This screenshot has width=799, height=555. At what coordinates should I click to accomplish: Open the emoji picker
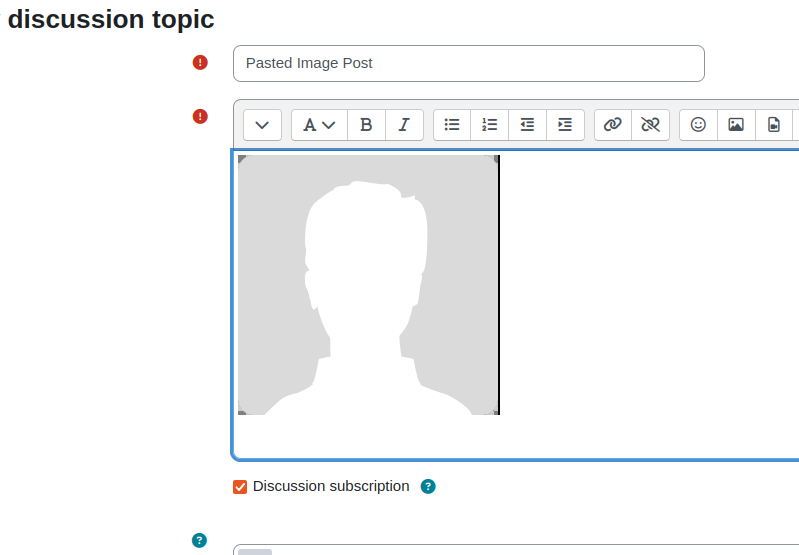698,125
